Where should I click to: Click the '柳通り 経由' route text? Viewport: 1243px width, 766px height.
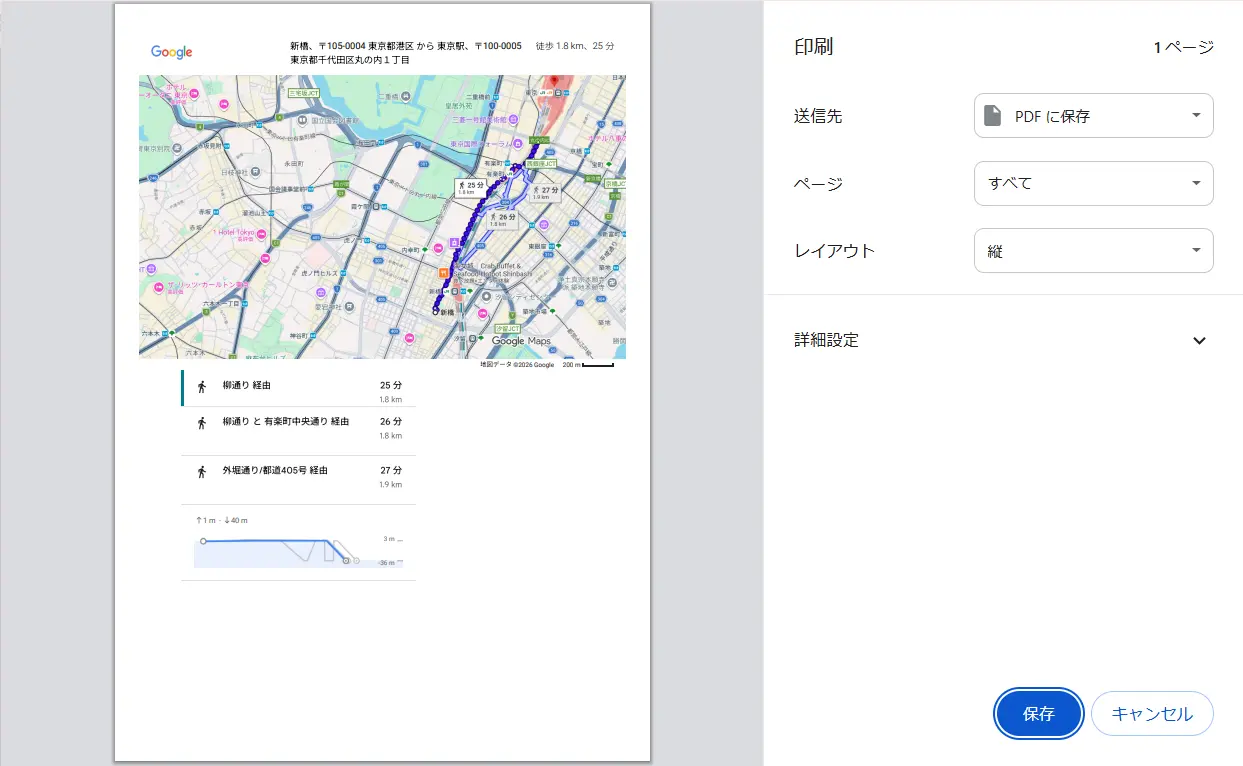point(247,385)
